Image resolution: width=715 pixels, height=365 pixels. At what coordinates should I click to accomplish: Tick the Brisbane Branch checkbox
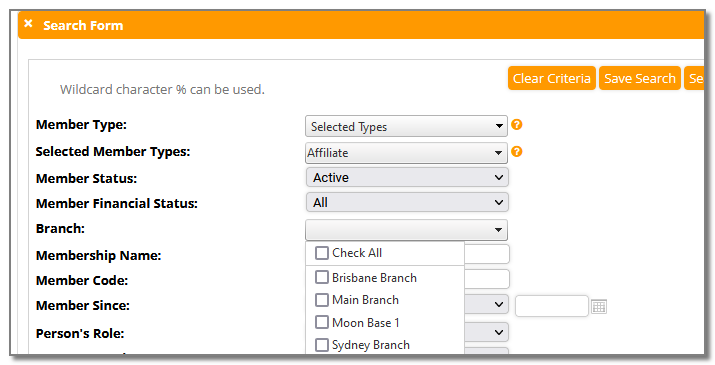[x=322, y=277]
